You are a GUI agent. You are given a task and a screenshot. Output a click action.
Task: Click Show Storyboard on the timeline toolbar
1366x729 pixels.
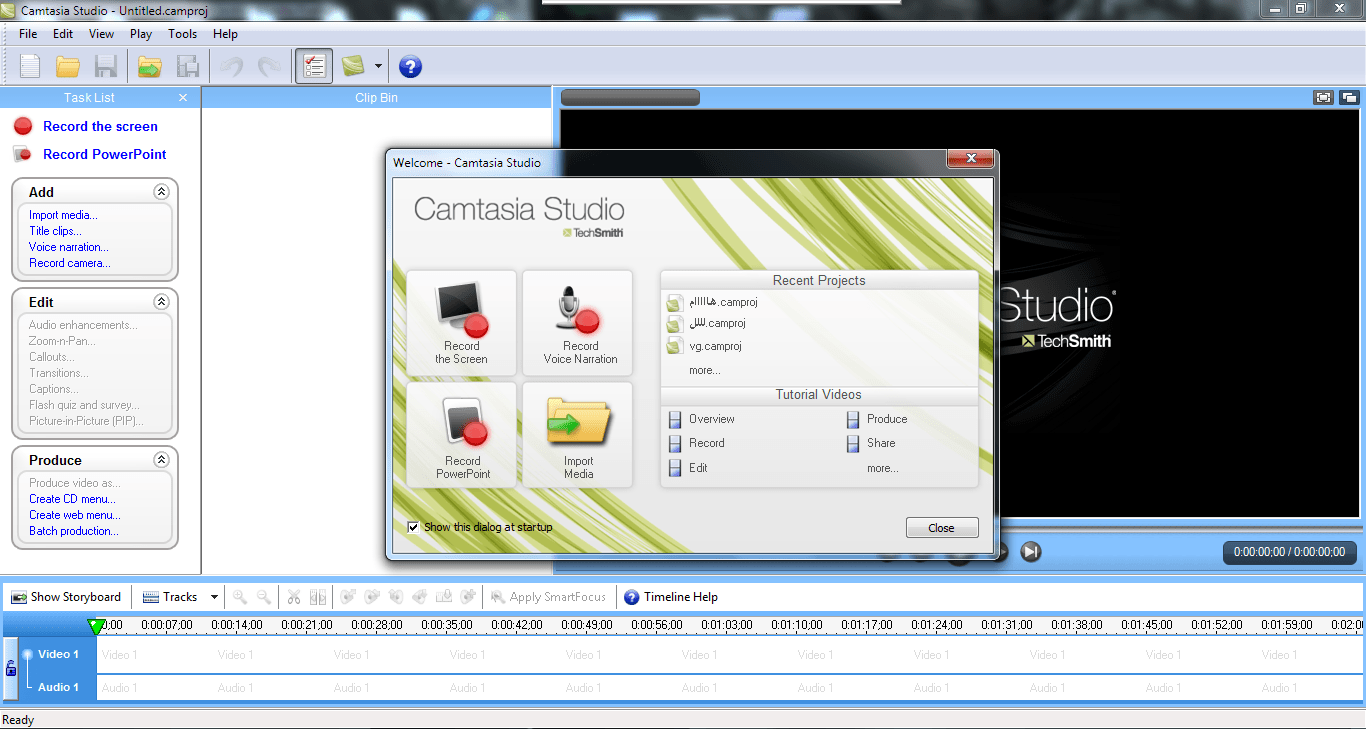pyautogui.click(x=66, y=597)
